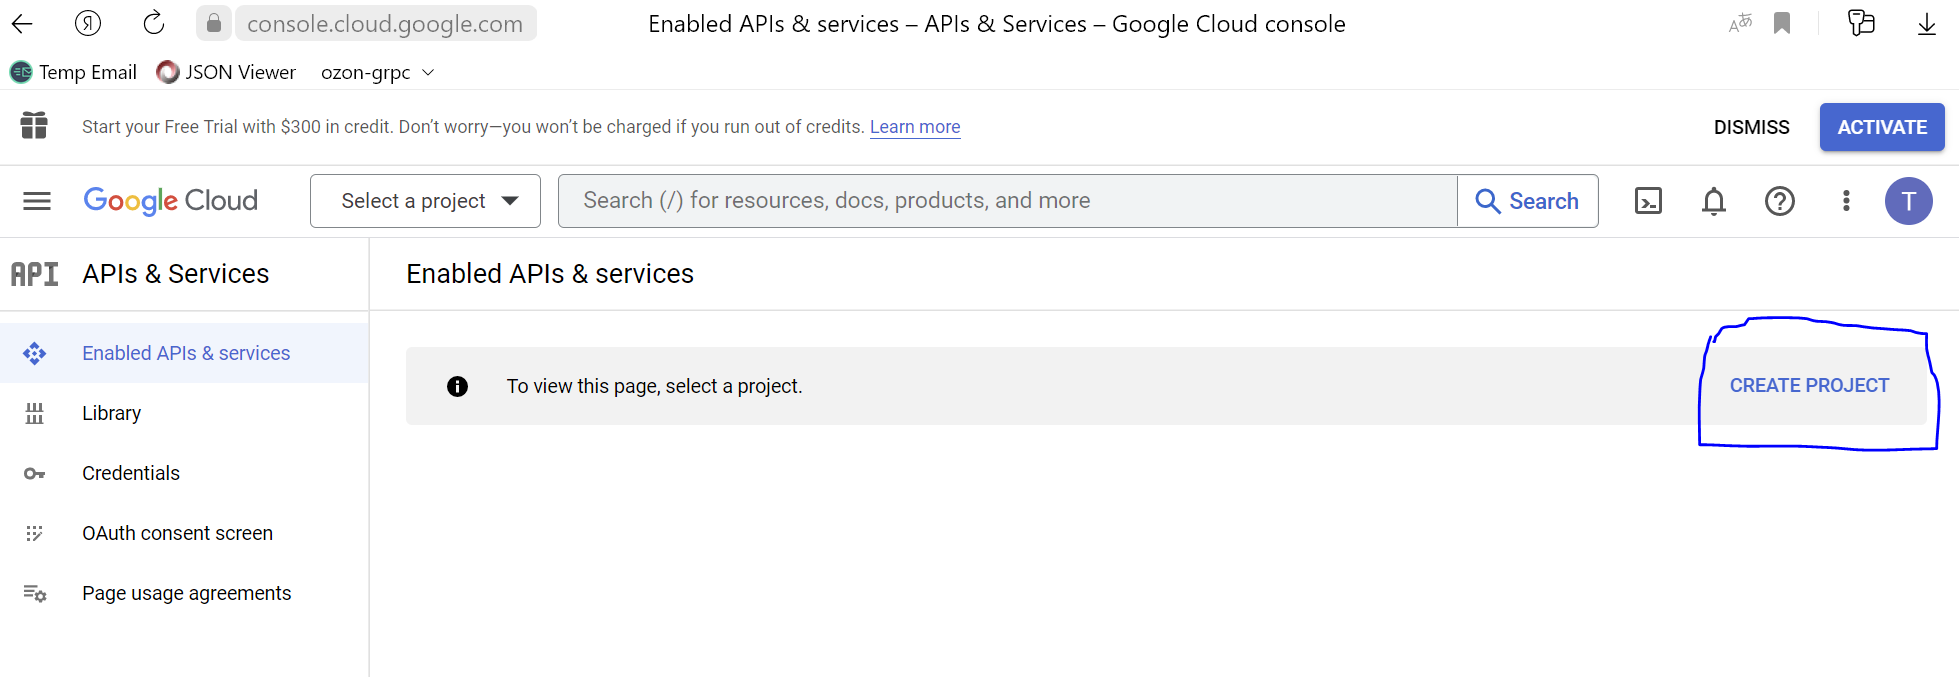Image resolution: width=1959 pixels, height=677 pixels.
Task: Go to Credentials in the sidebar
Action: click(x=131, y=473)
